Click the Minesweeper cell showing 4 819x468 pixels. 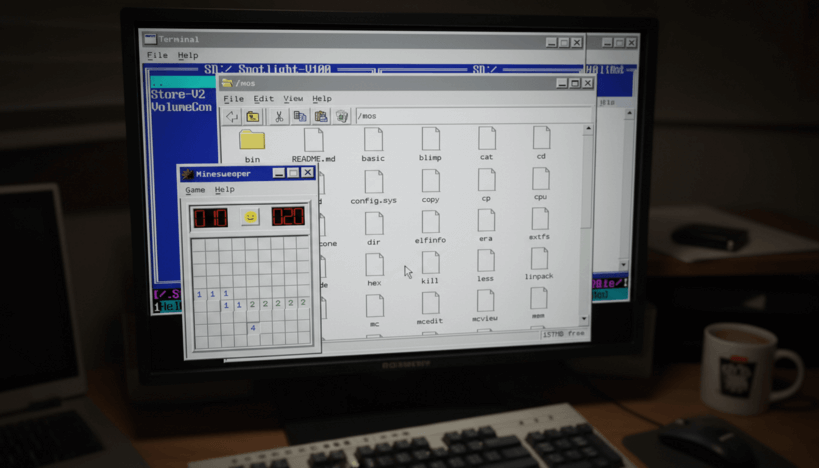click(253, 328)
